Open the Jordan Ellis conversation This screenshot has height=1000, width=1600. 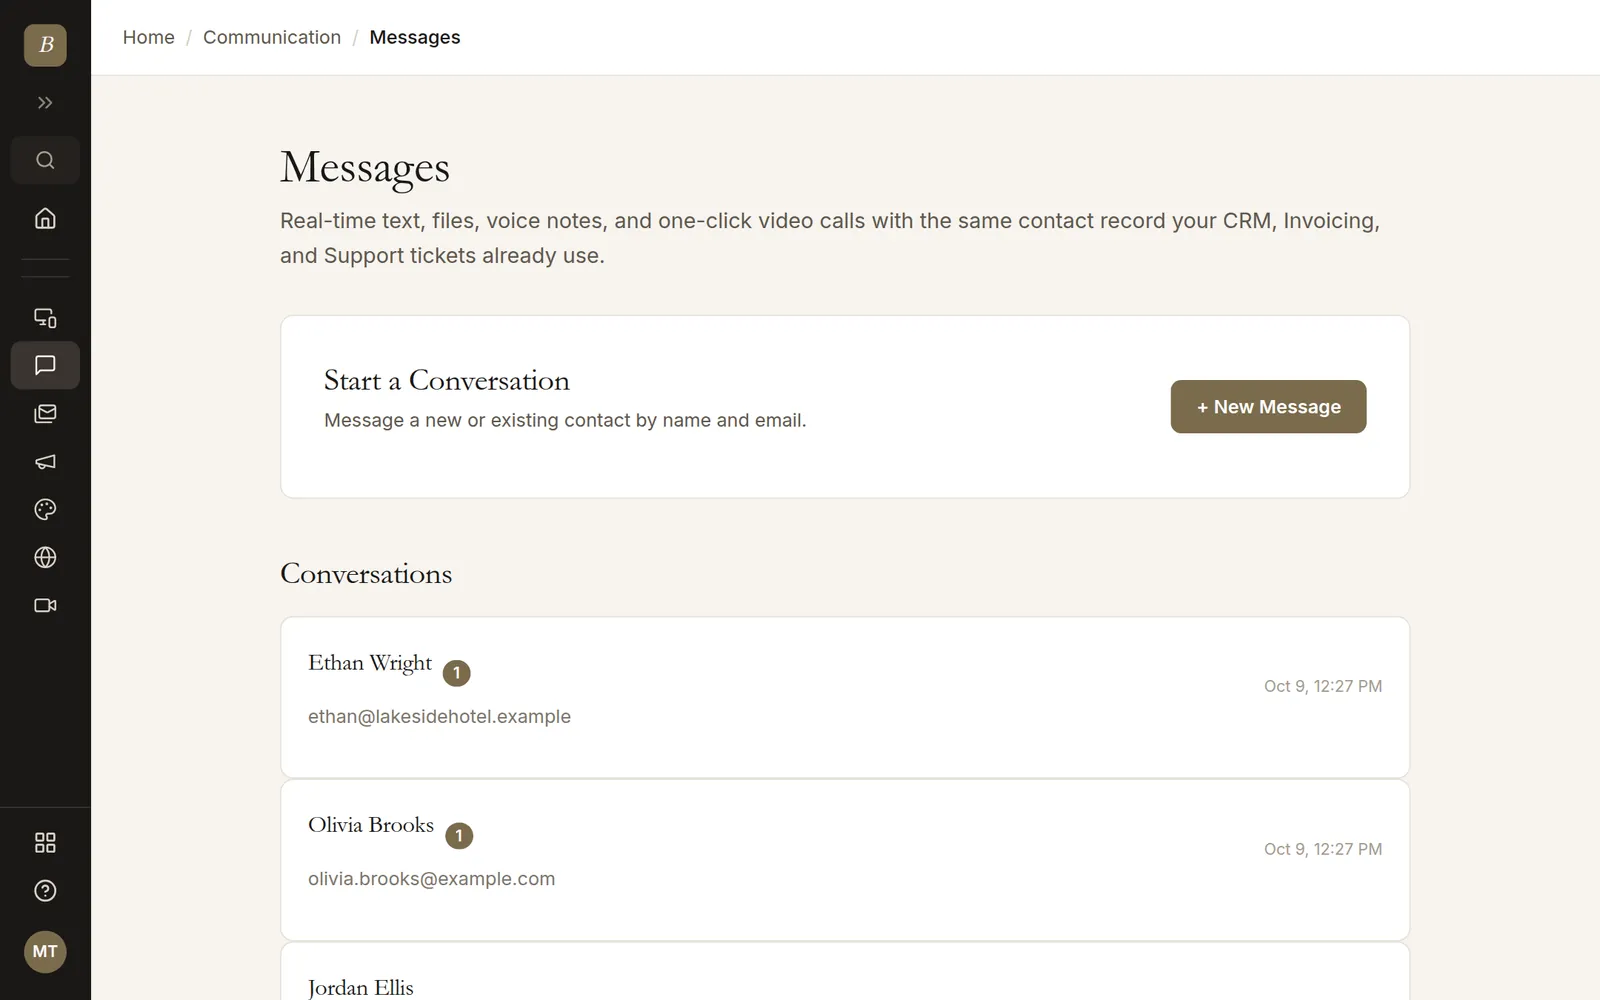845,972
